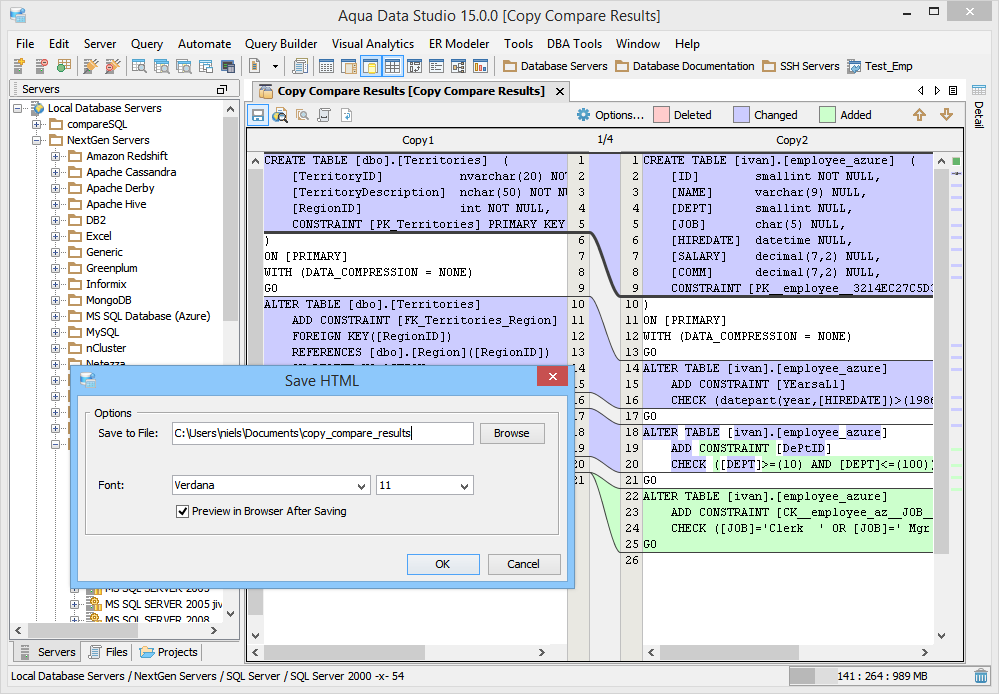Screen dimensions: 999x694
Task: Switch to the Files tab
Action: [108, 652]
